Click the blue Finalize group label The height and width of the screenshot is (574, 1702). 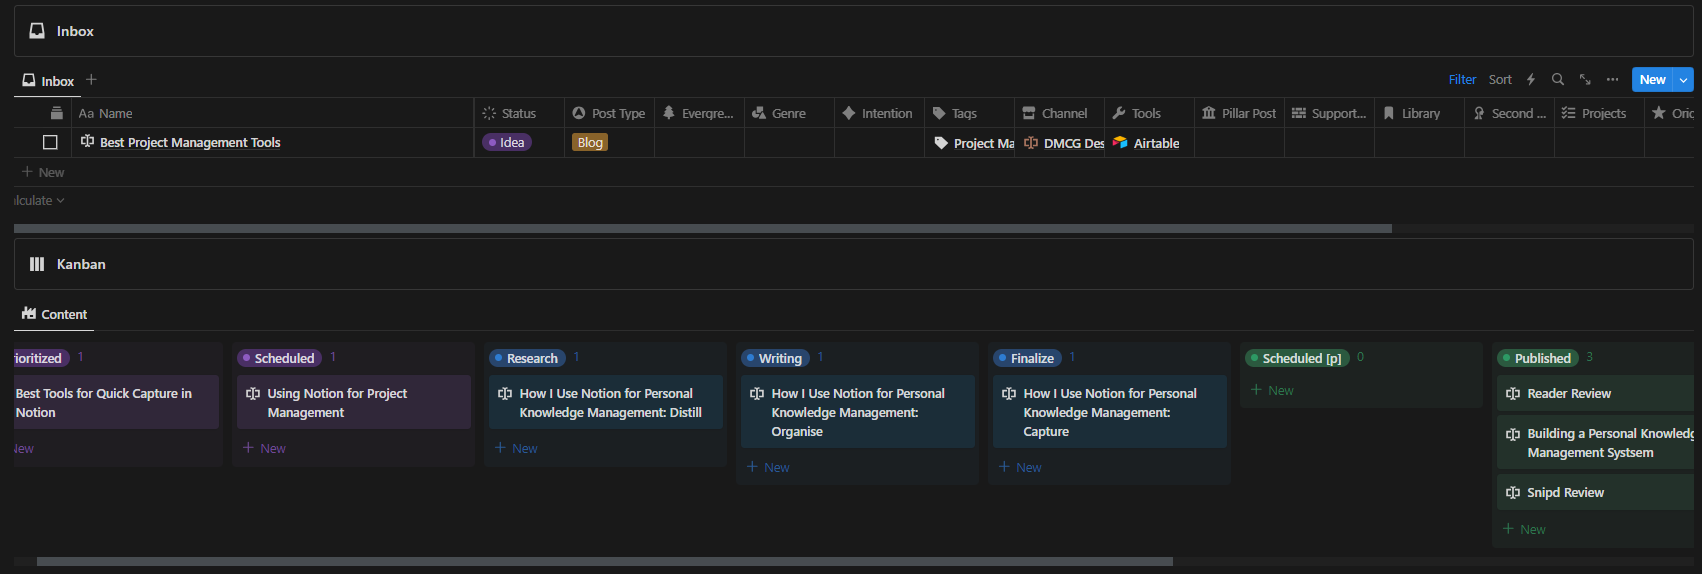[1026, 358]
